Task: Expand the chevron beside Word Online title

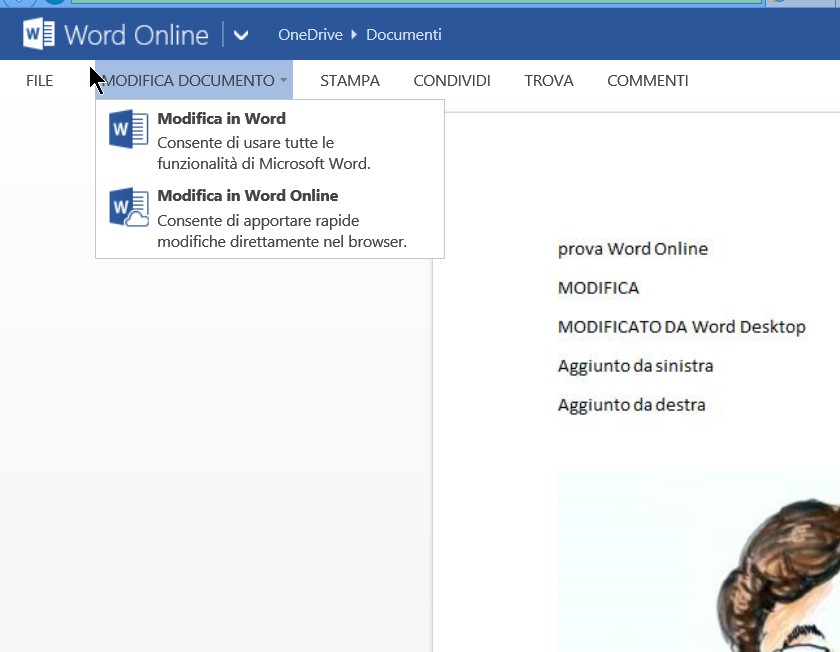Action: (x=241, y=36)
